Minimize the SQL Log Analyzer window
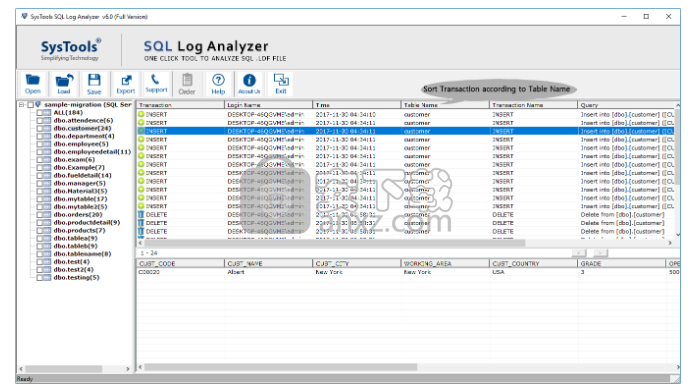This screenshot has height=391, width=697. (x=624, y=16)
